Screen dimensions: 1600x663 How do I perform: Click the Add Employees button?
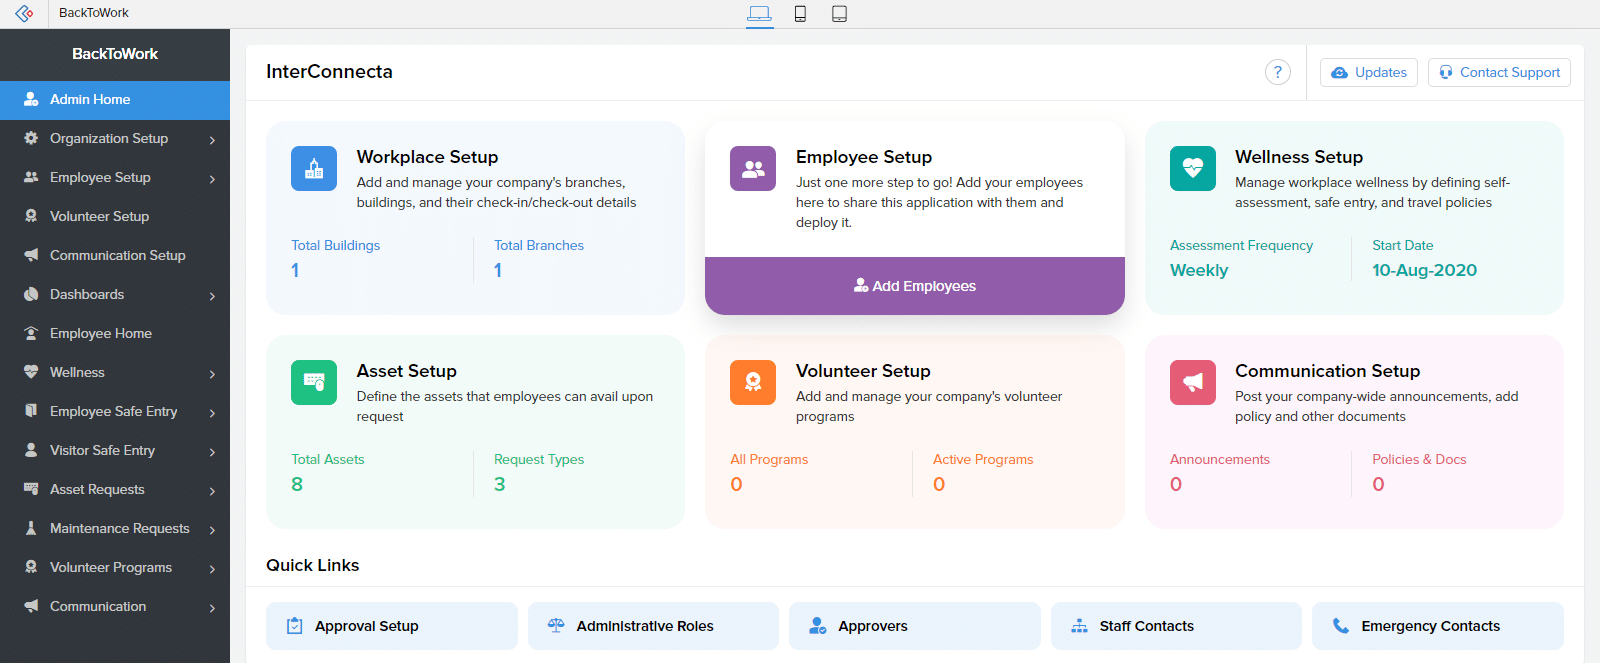coord(915,286)
